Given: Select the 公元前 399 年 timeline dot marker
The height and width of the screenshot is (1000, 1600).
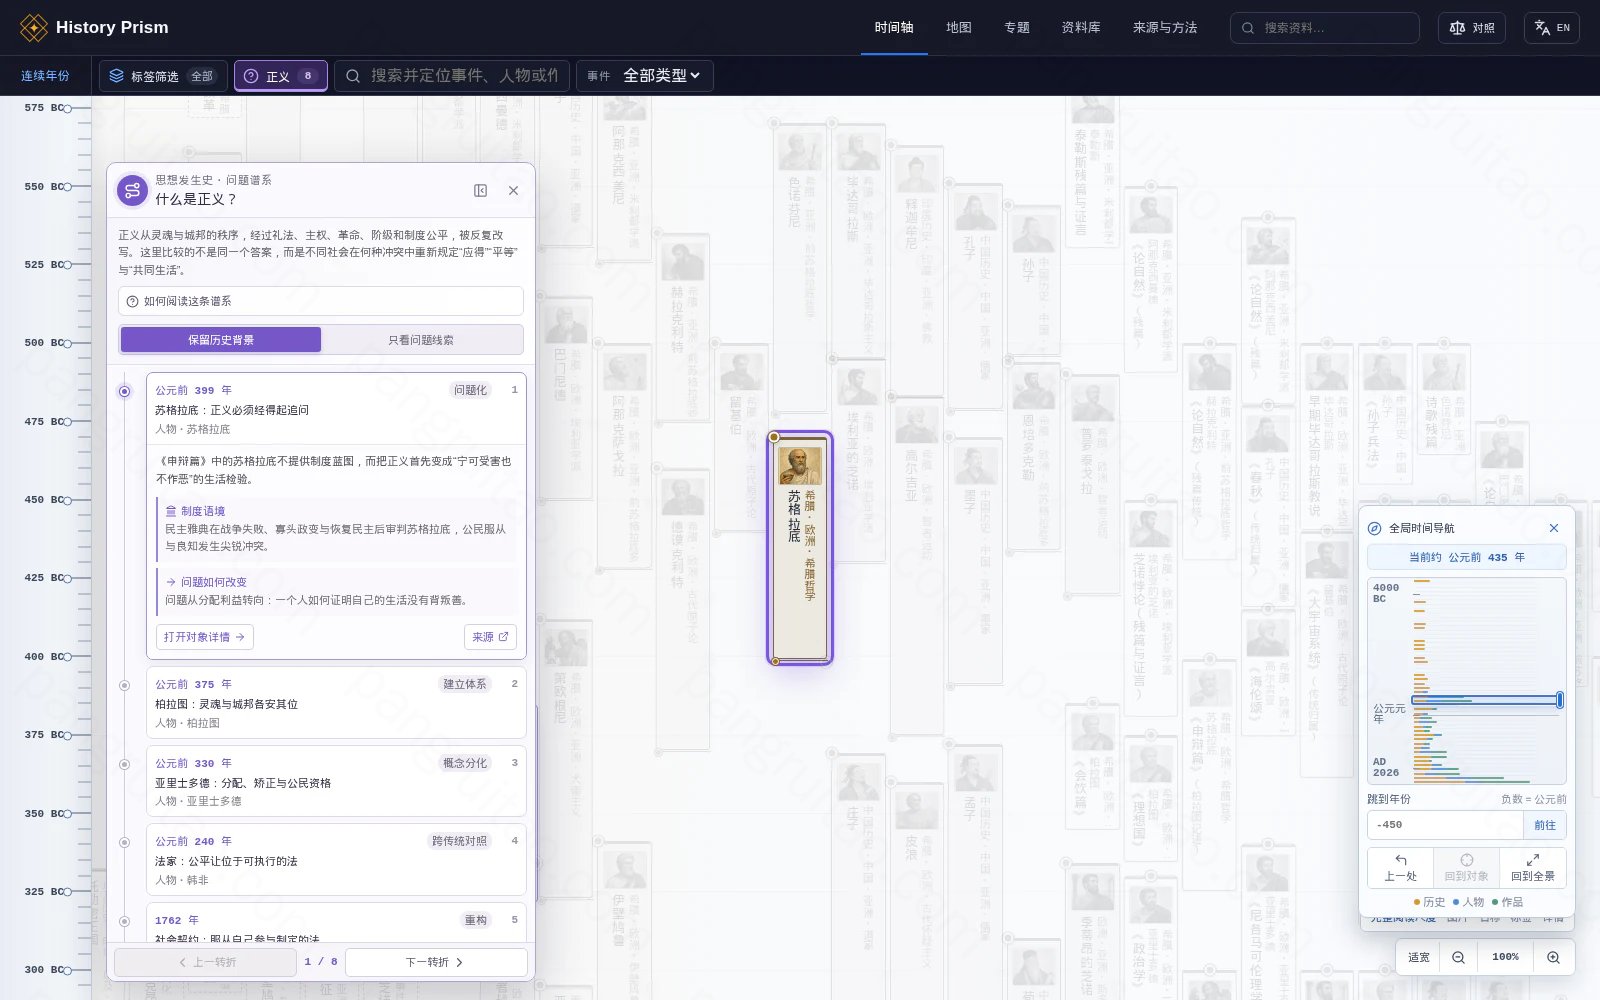Looking at the screenshot, I should (x=124, y=391).
